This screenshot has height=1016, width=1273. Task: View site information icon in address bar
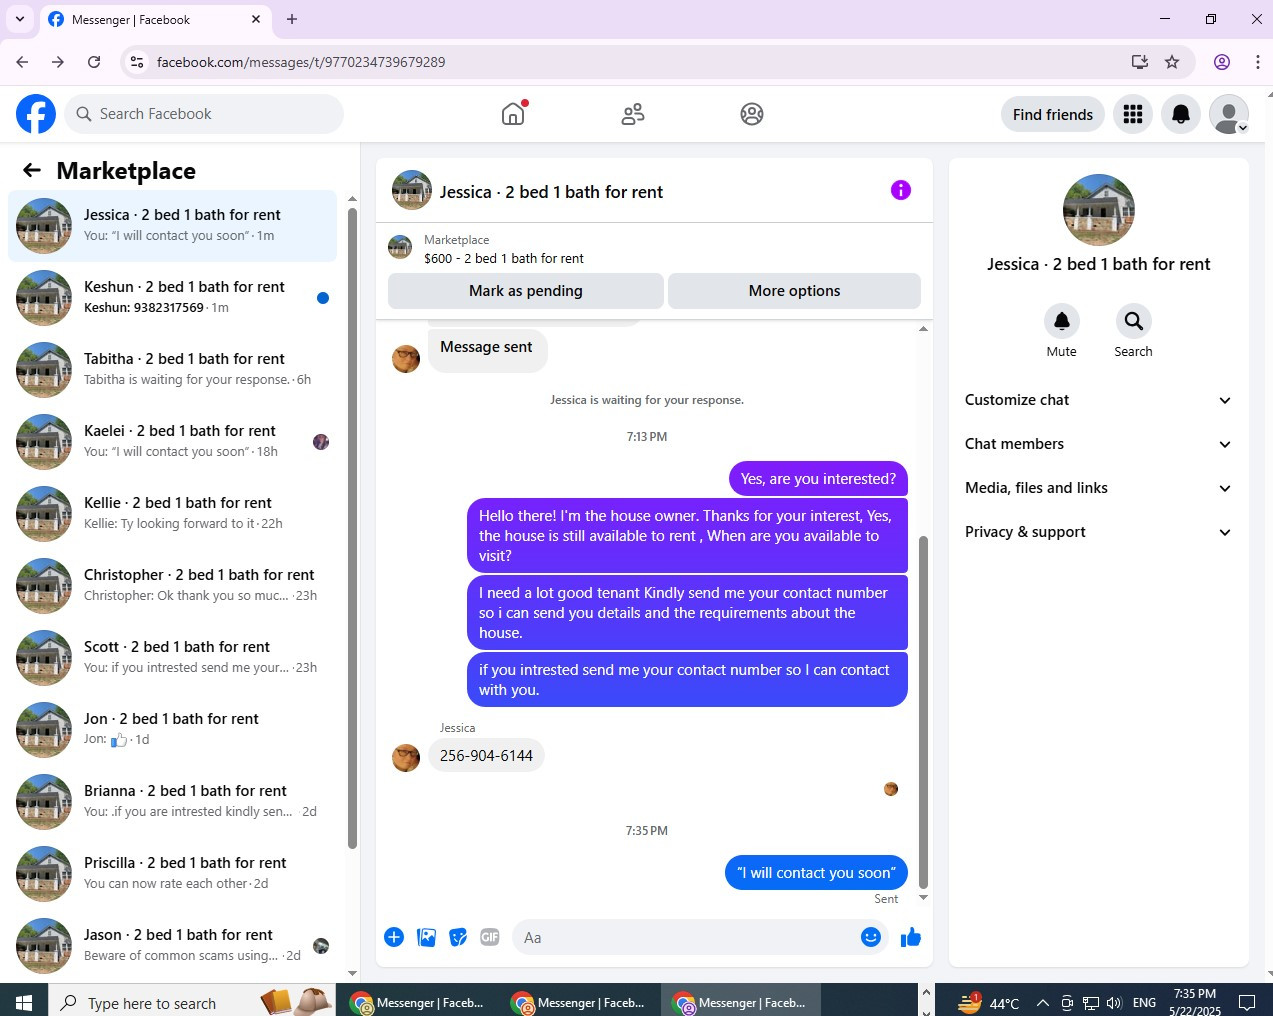pos(137,62)
